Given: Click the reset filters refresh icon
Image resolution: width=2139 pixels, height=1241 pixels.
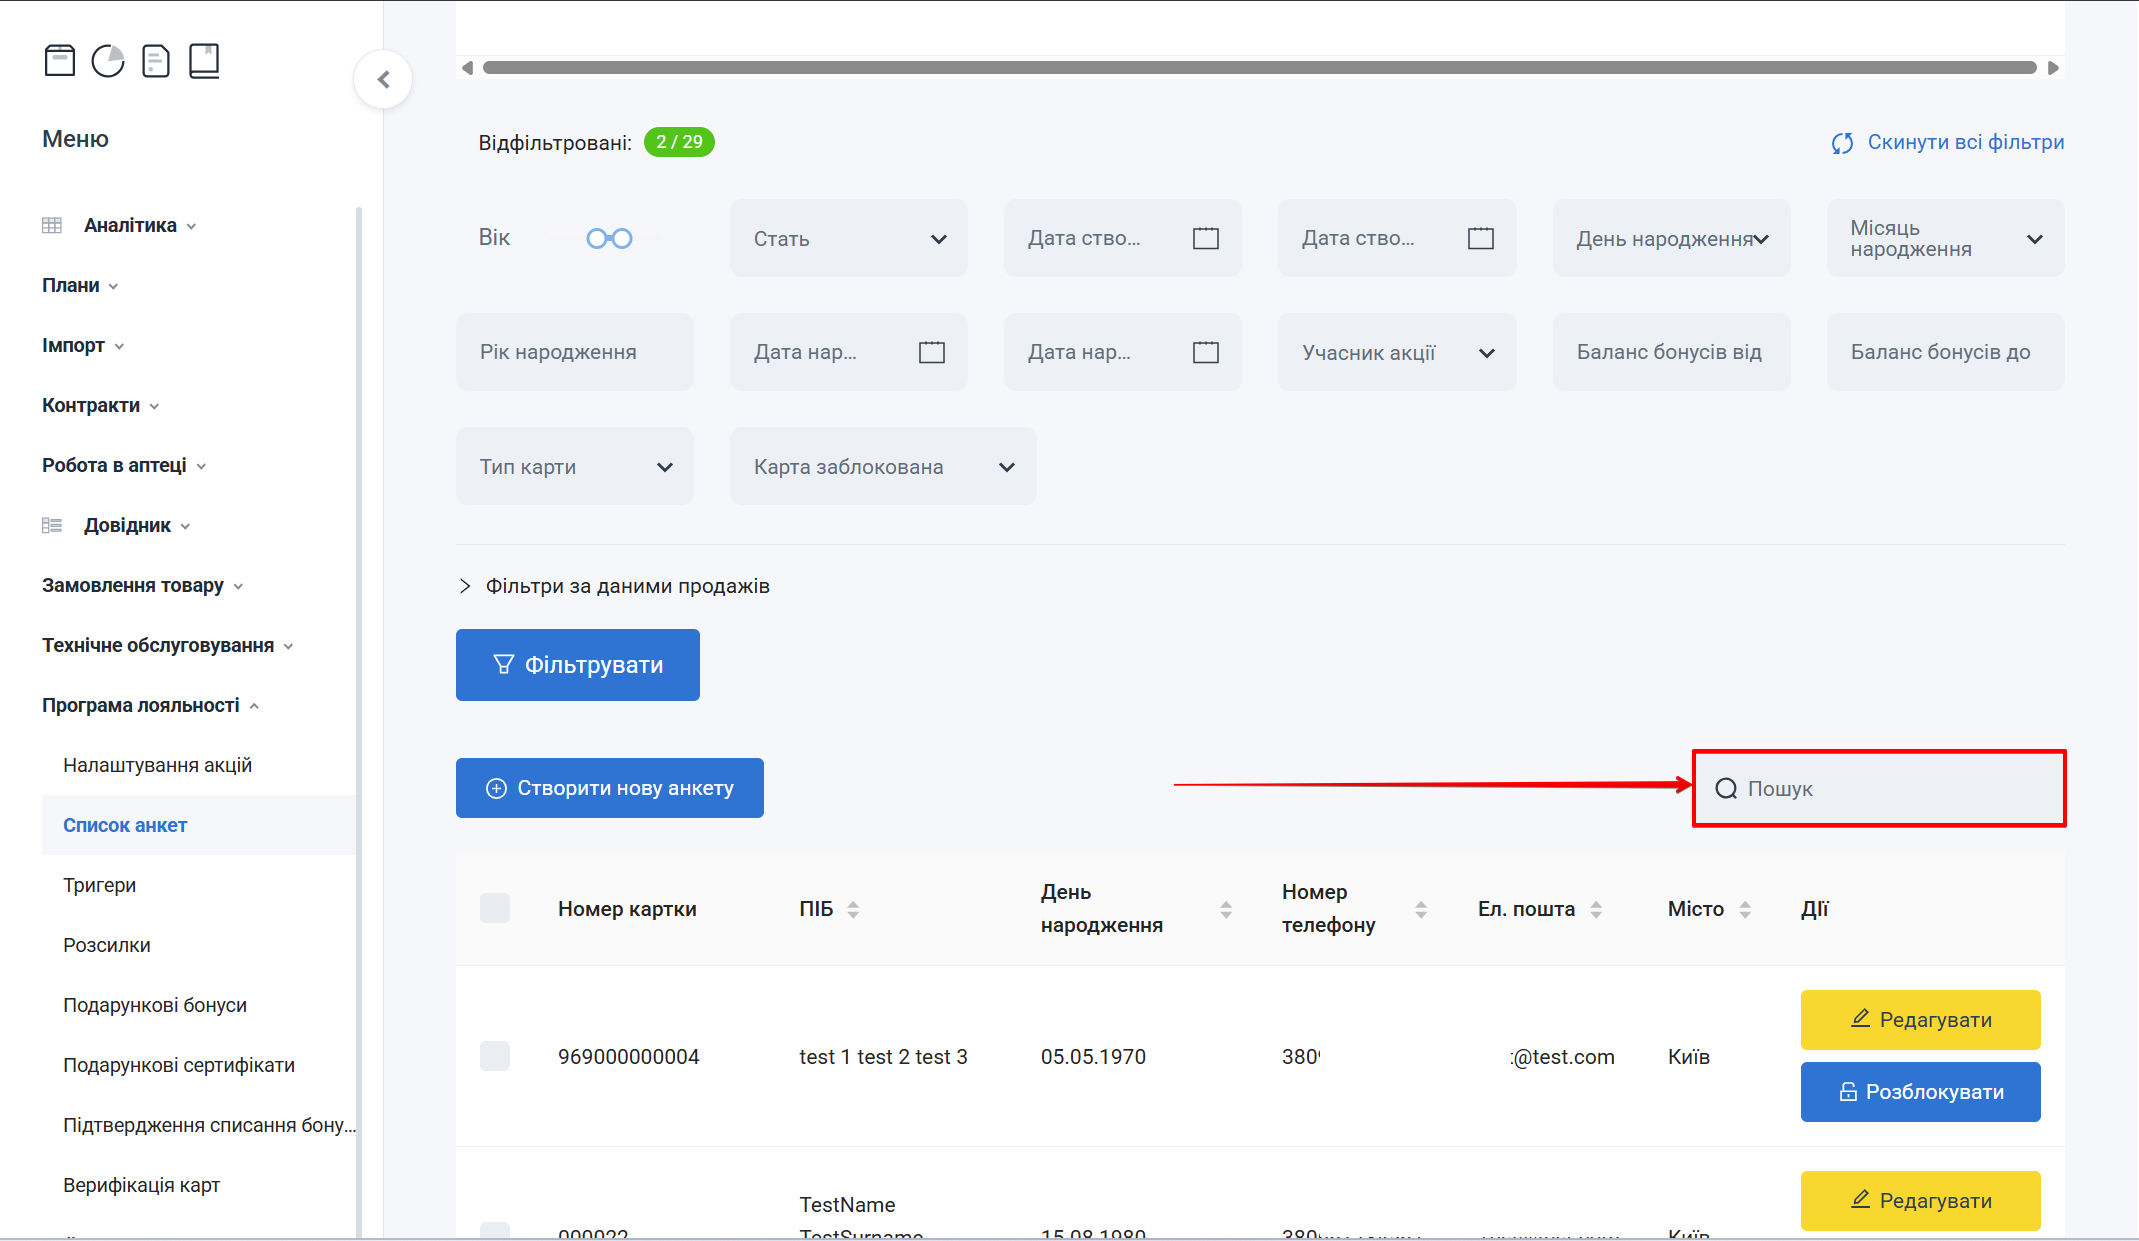Looking at the screenshot, I should [x=1842, y=143].
